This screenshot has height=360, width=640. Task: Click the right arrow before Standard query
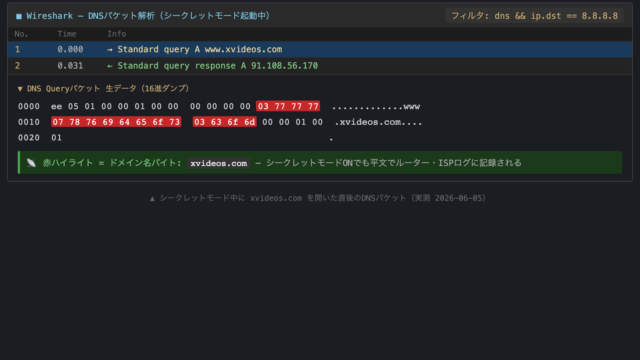pos(110,50)
